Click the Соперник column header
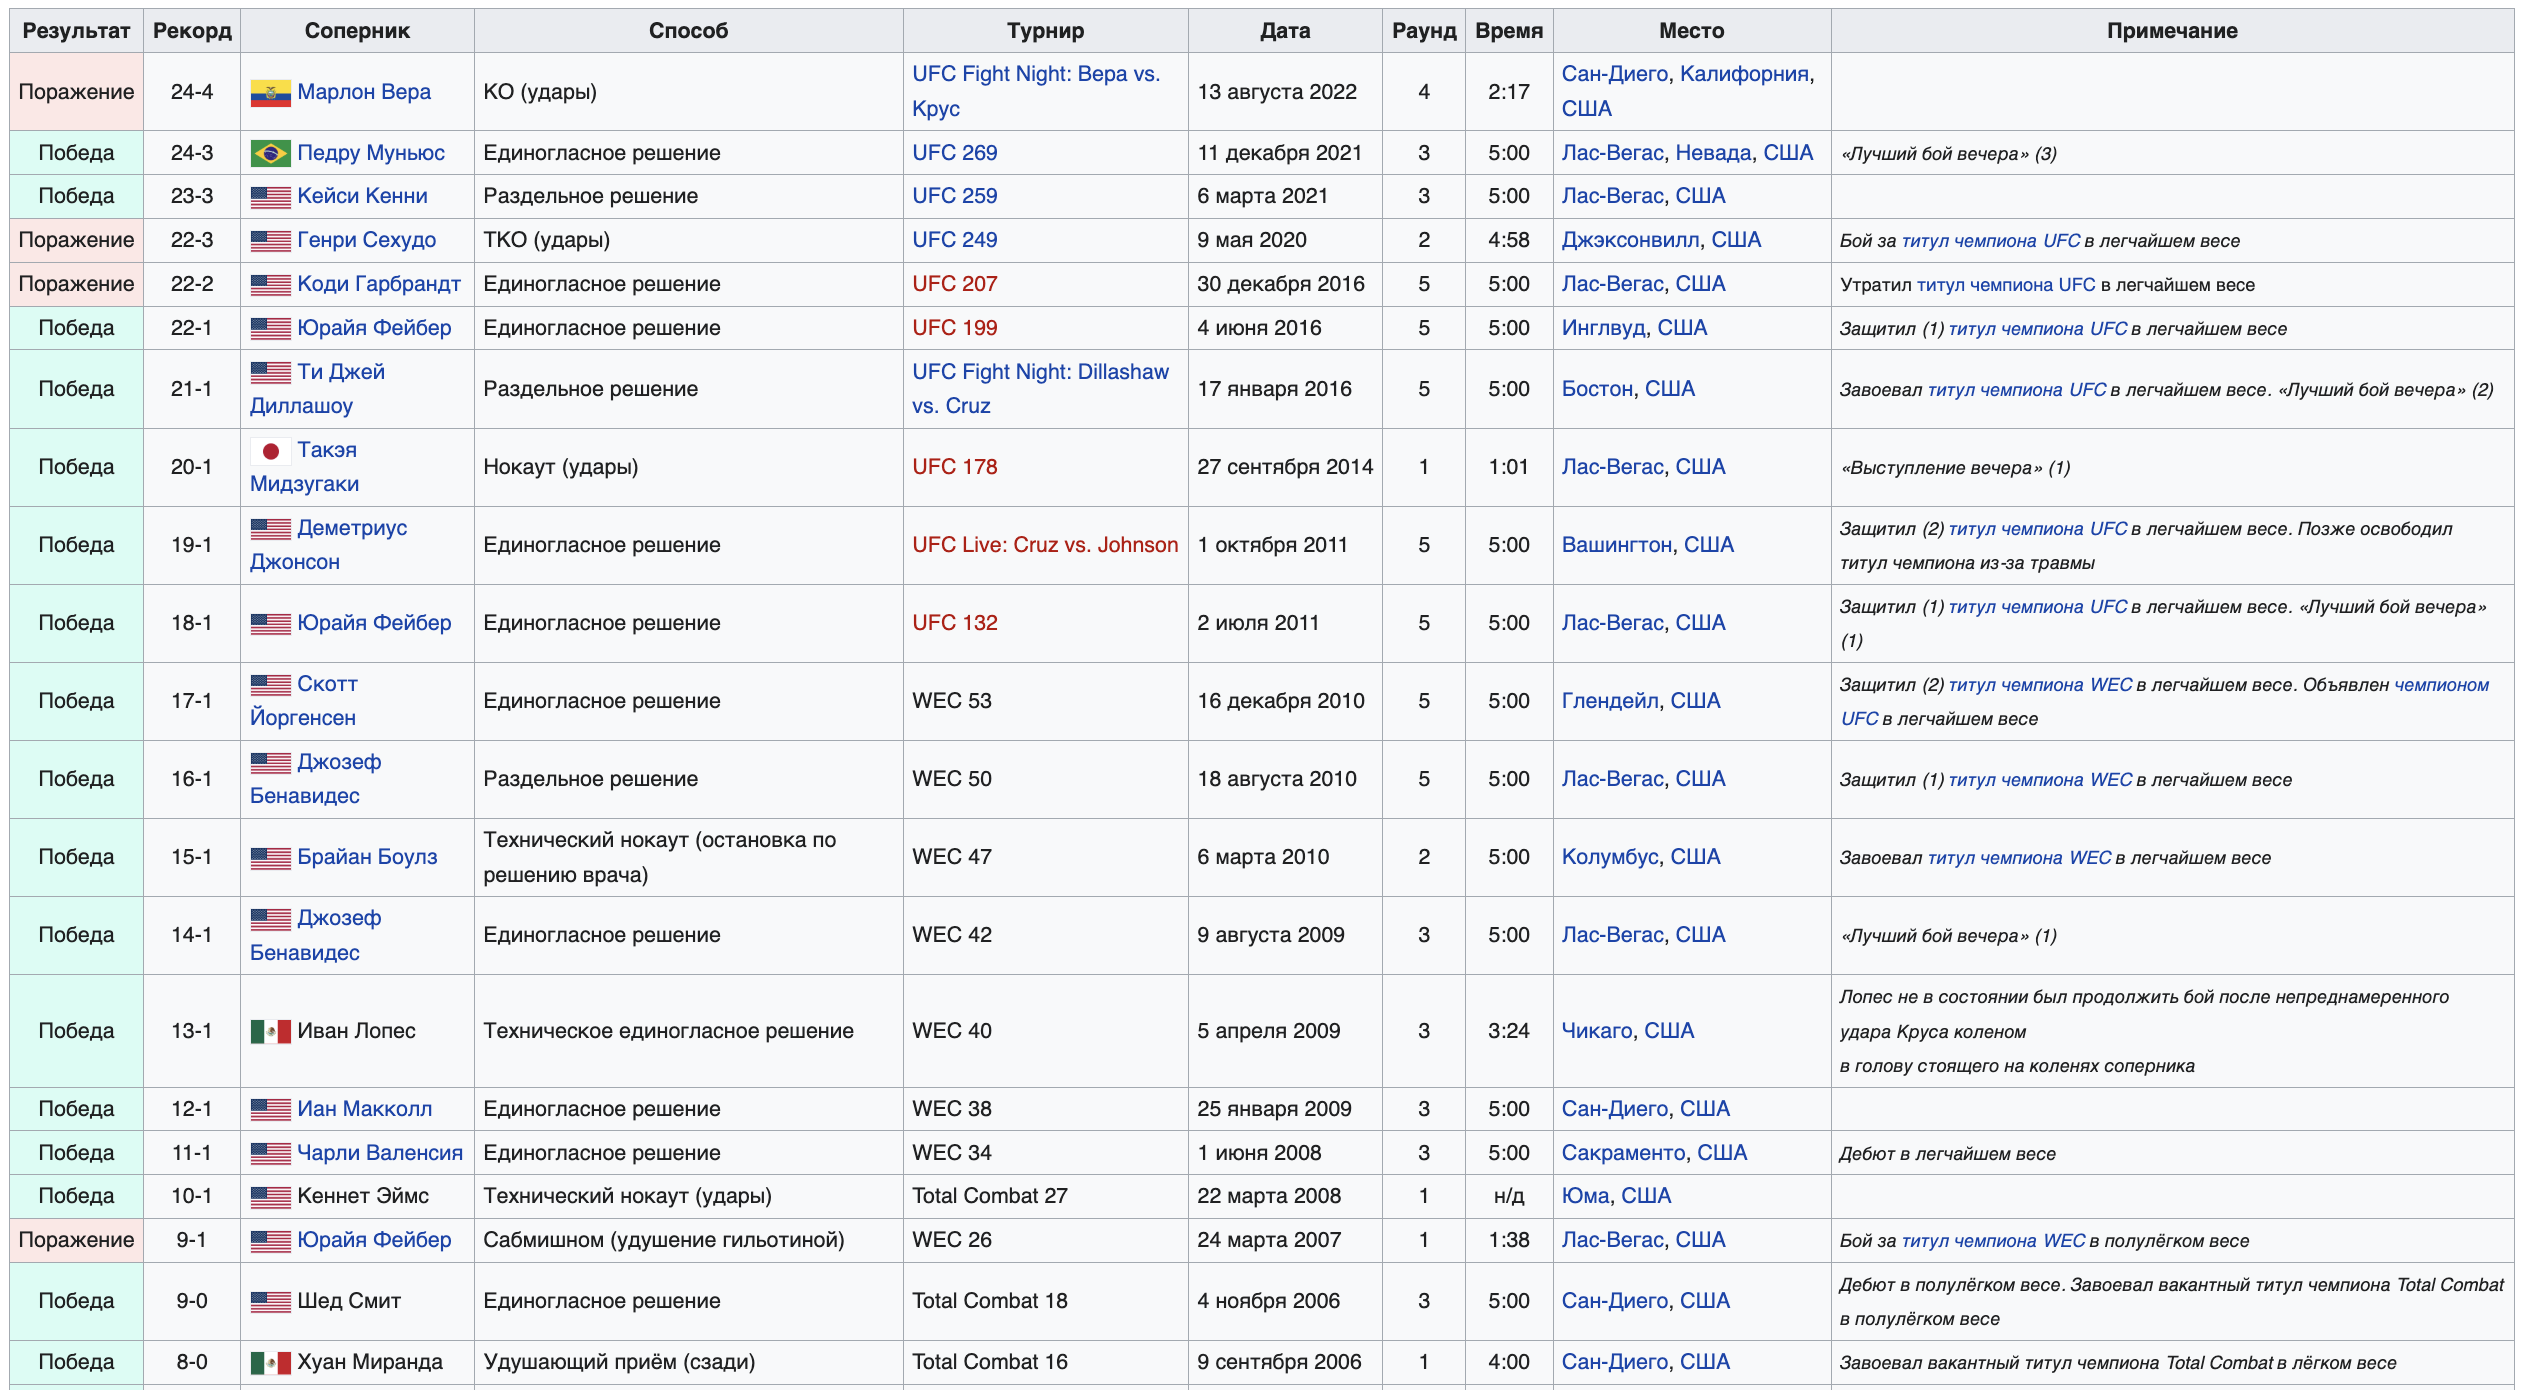 coord(357,31)
